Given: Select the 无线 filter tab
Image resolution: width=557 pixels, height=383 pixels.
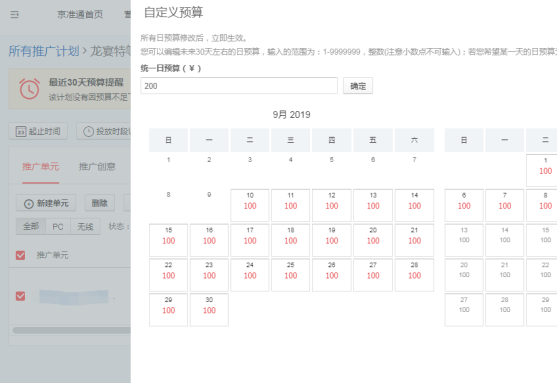Looking at the screenshot, I should 85,226.
